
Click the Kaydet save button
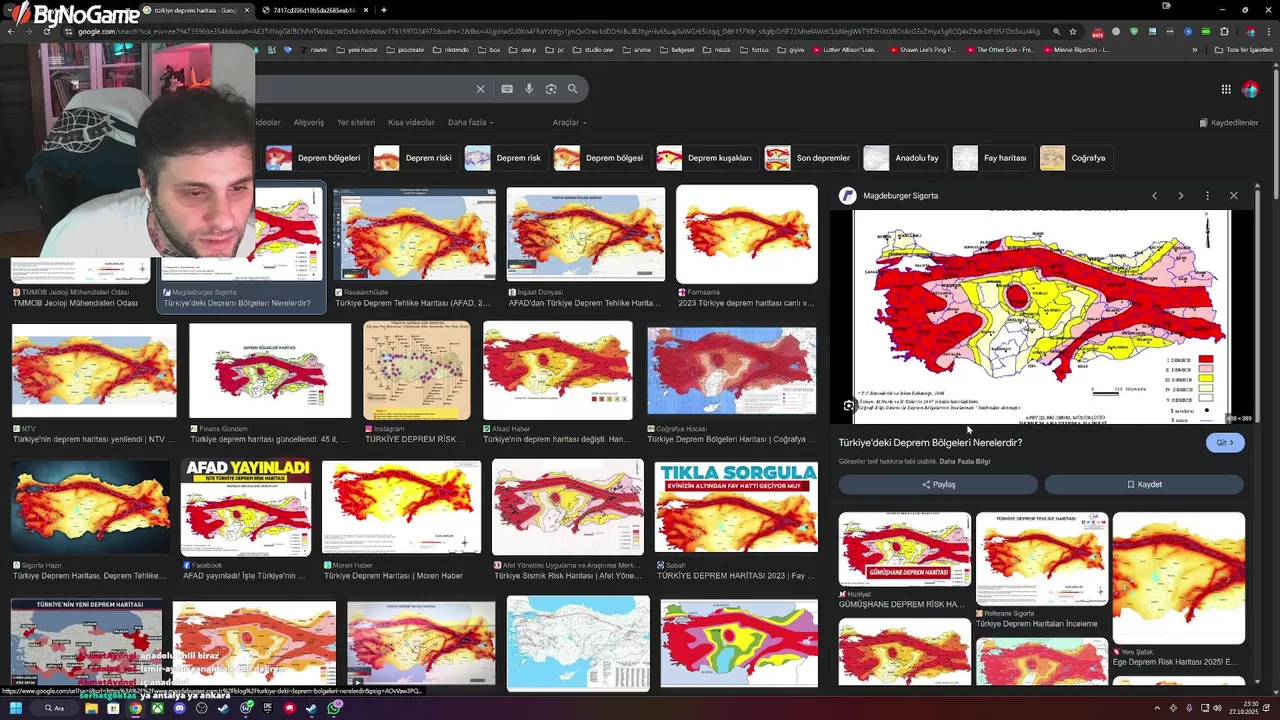point(1144,484)
